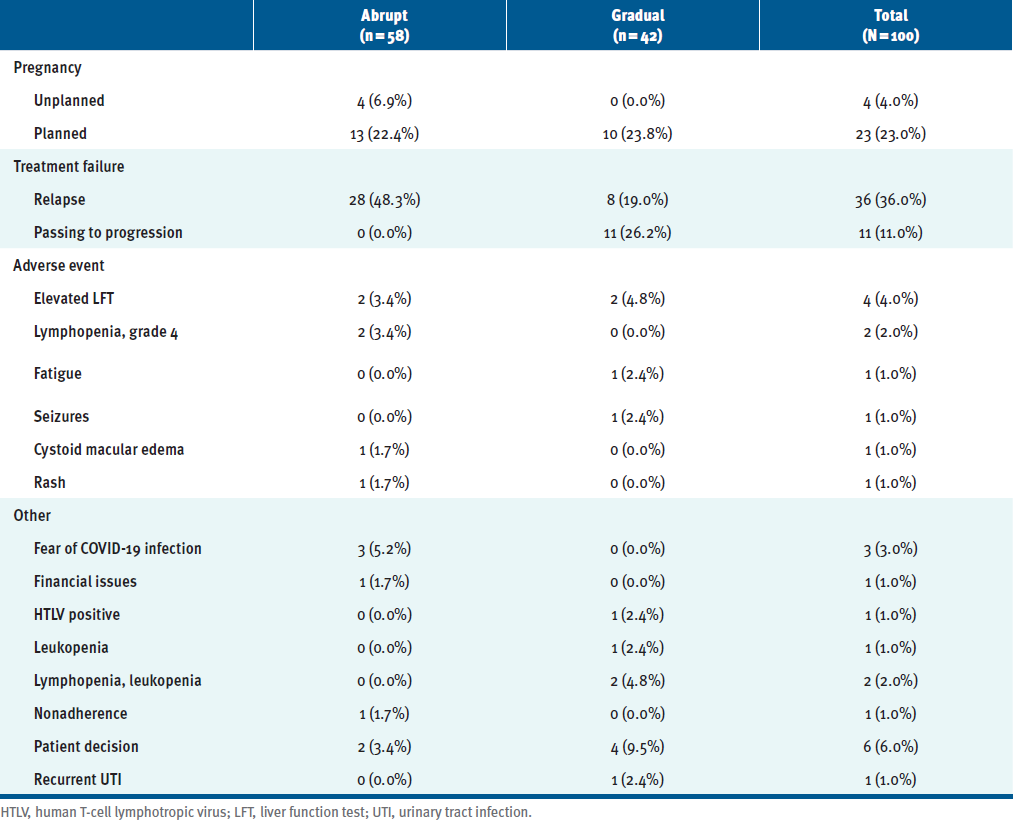Click Nonadherence abrupt value 1 (1.7%)
Image resolution: width=1013 pixels, height=820 pixels.
click(384, 714)
